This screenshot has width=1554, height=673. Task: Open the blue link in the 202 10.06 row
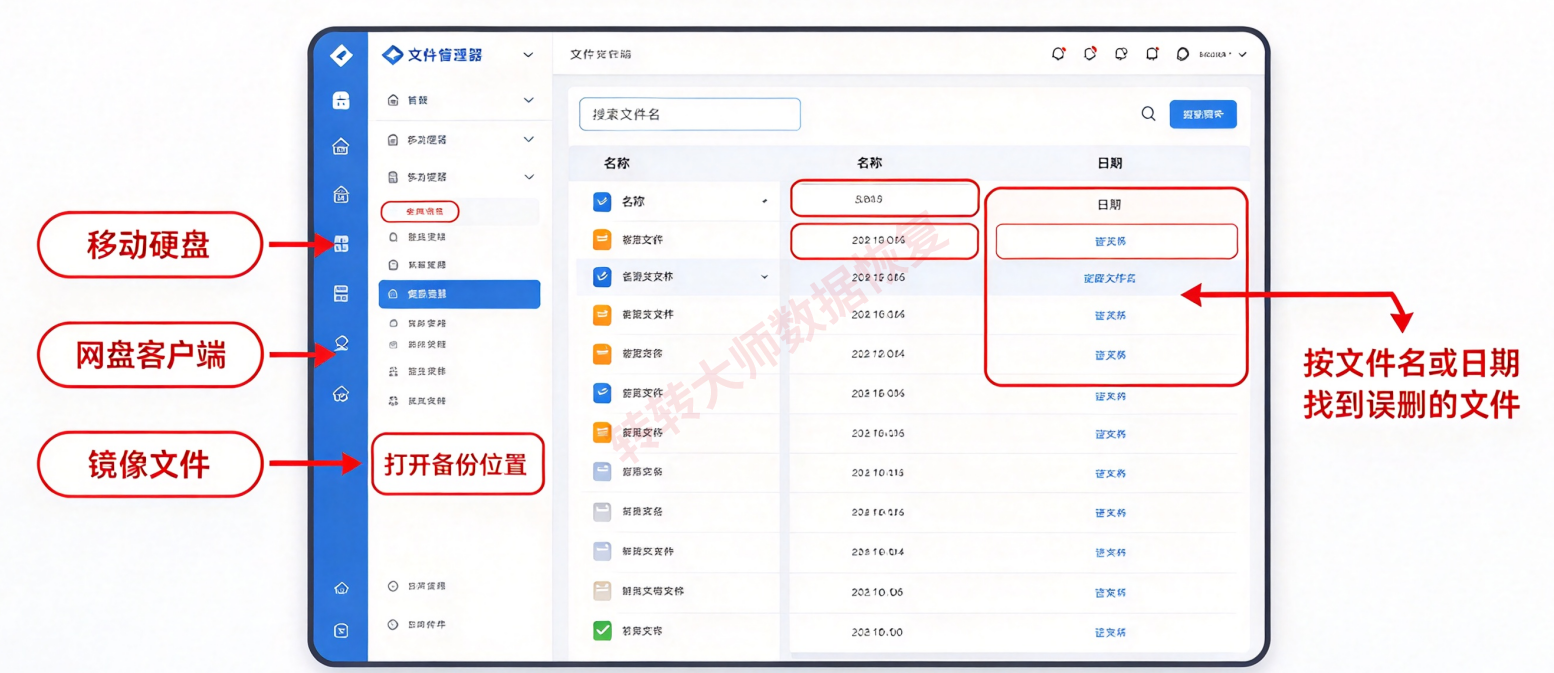(1110, 593)
